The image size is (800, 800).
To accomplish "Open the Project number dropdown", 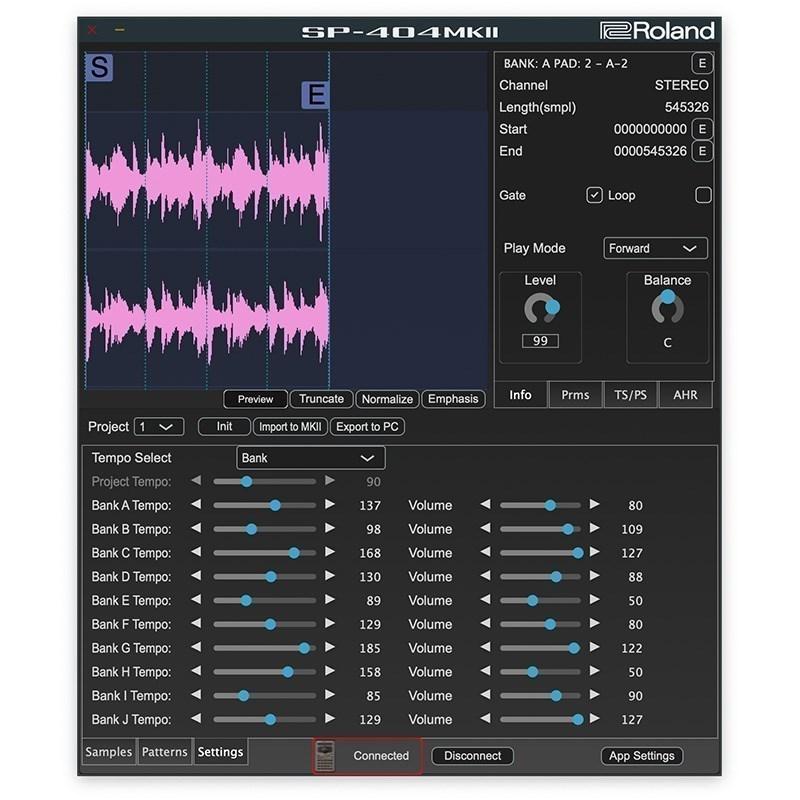I will [159, 426].
